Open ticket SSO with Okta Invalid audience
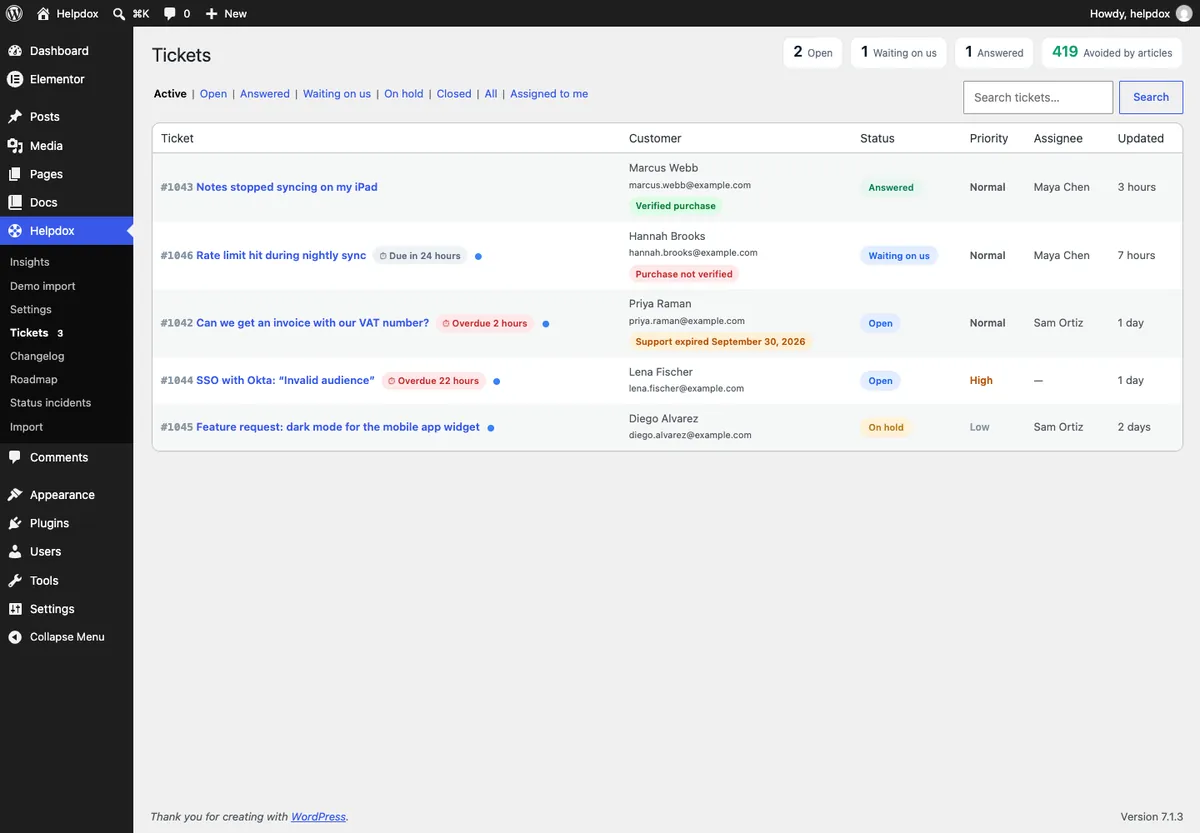 (x=285, y=381)
